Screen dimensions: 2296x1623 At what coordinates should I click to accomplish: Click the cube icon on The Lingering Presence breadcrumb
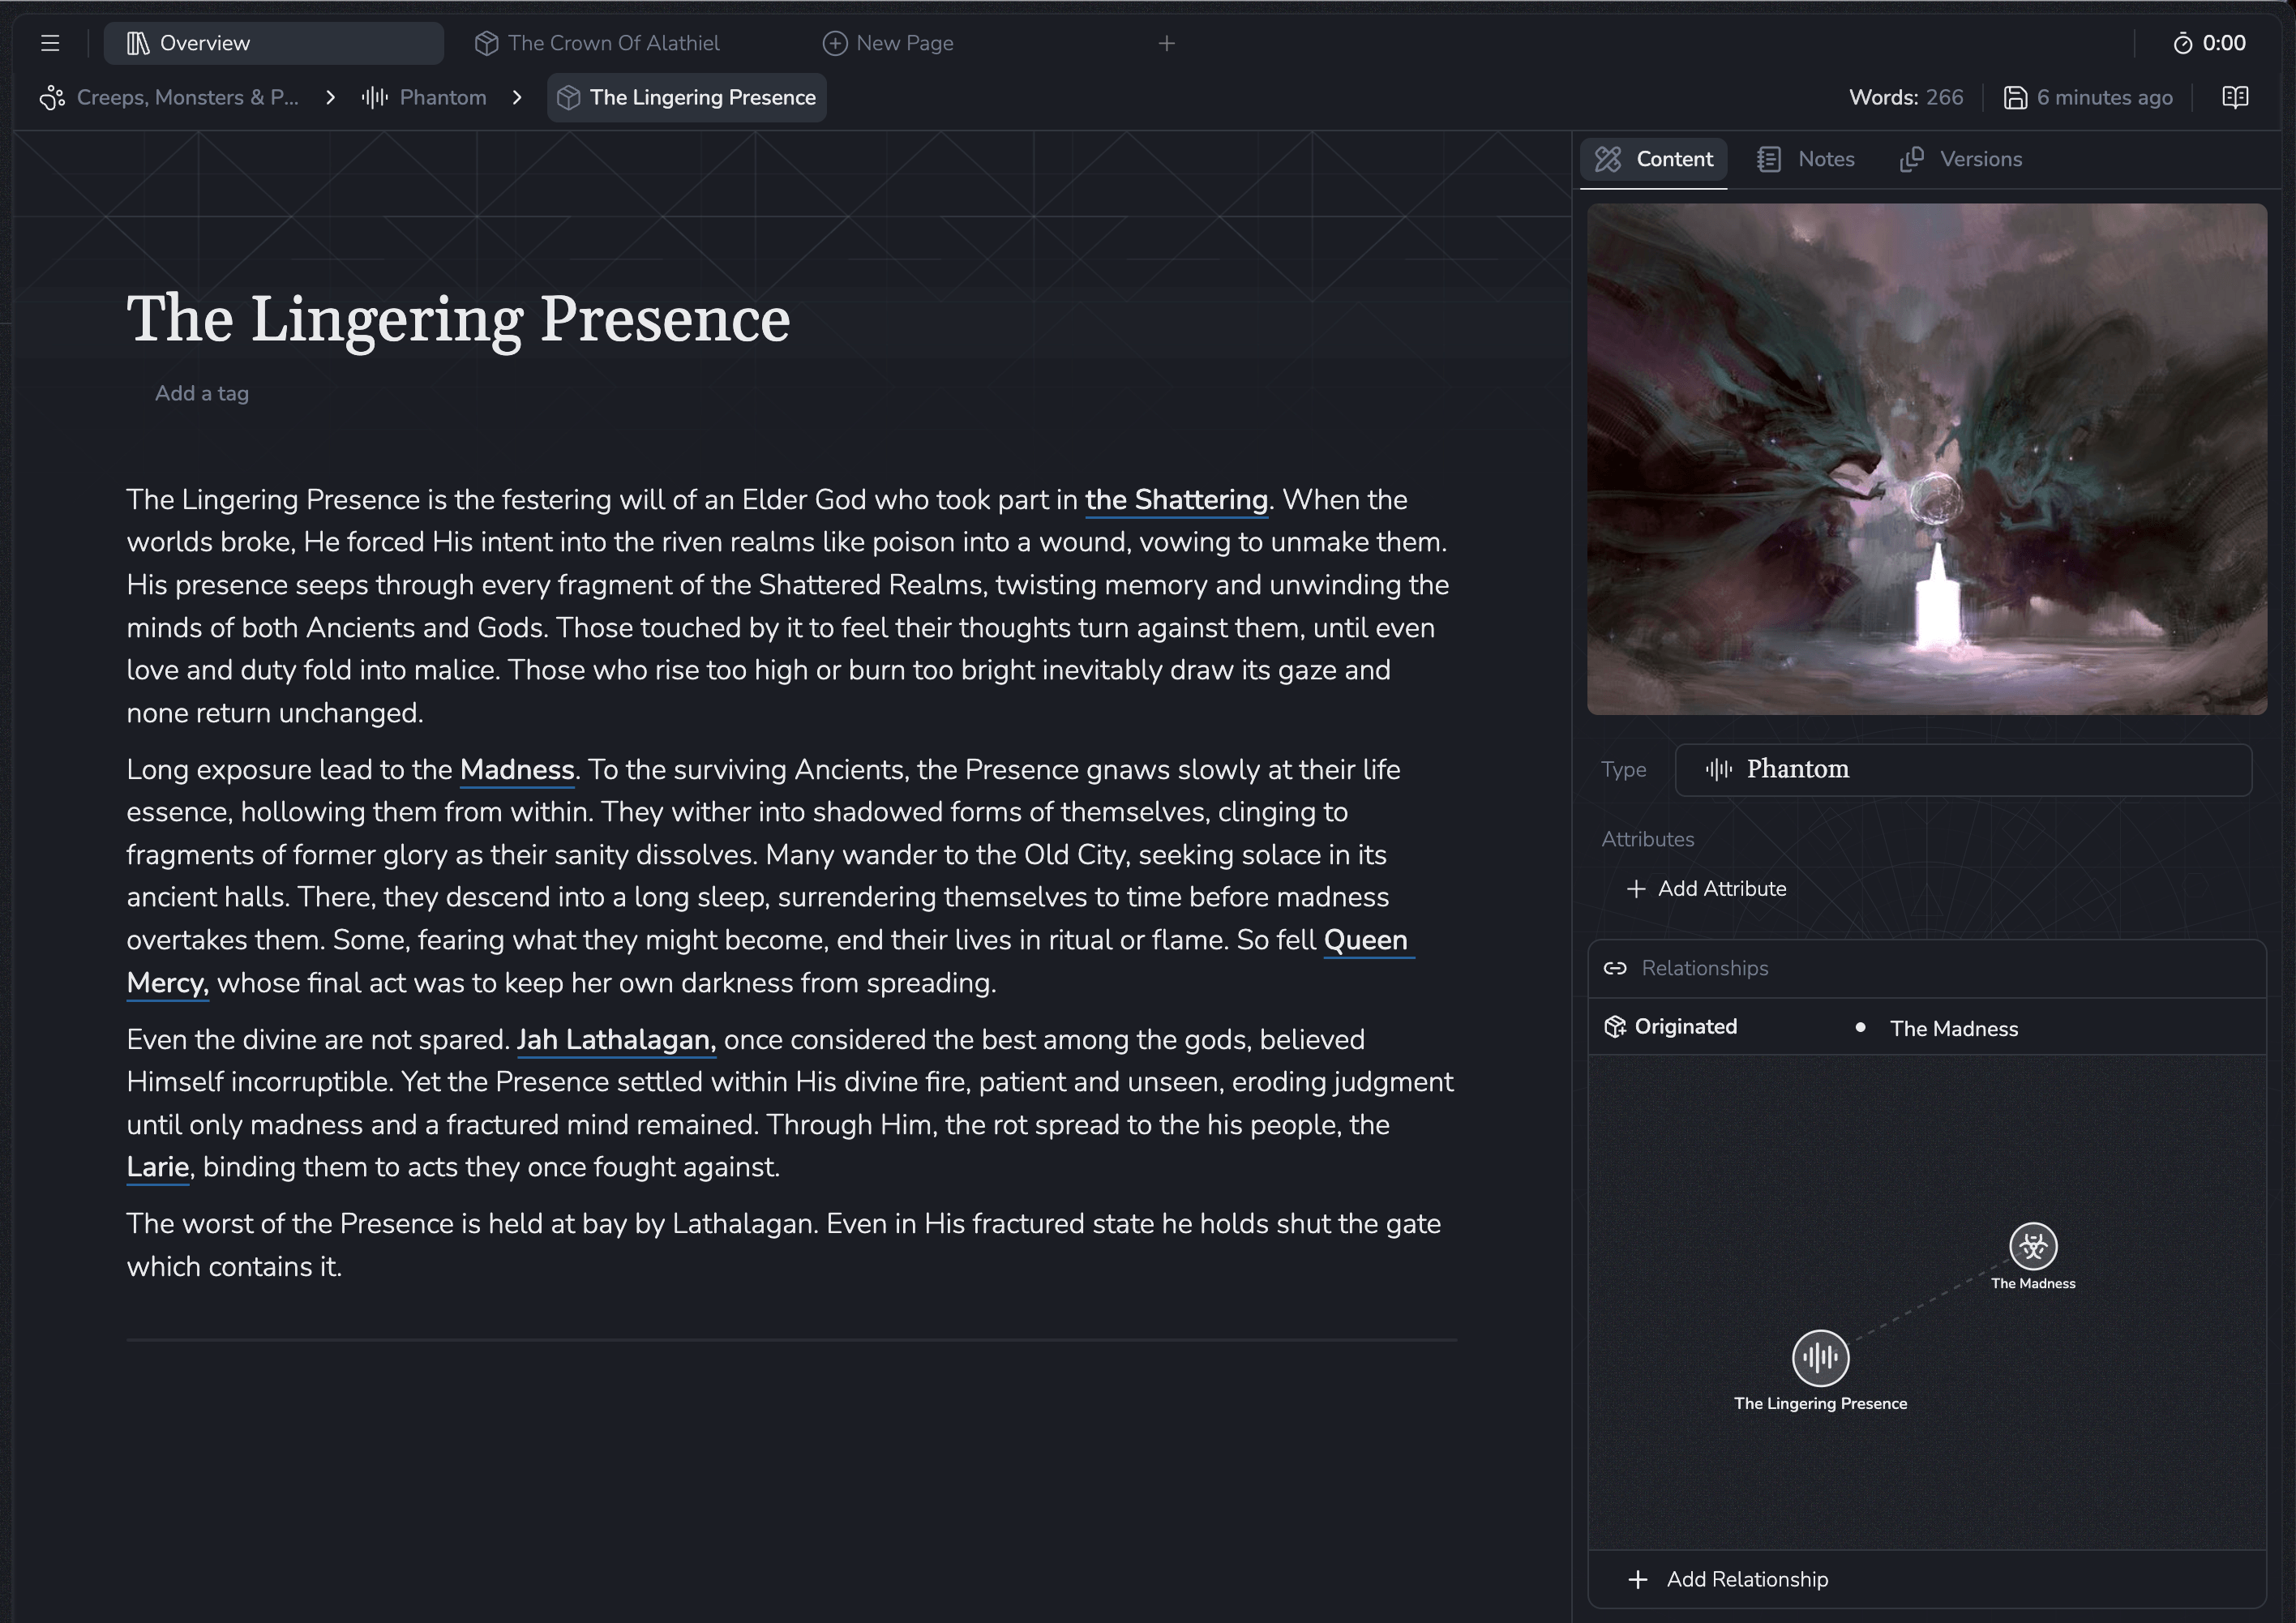[x=568, y=97]
